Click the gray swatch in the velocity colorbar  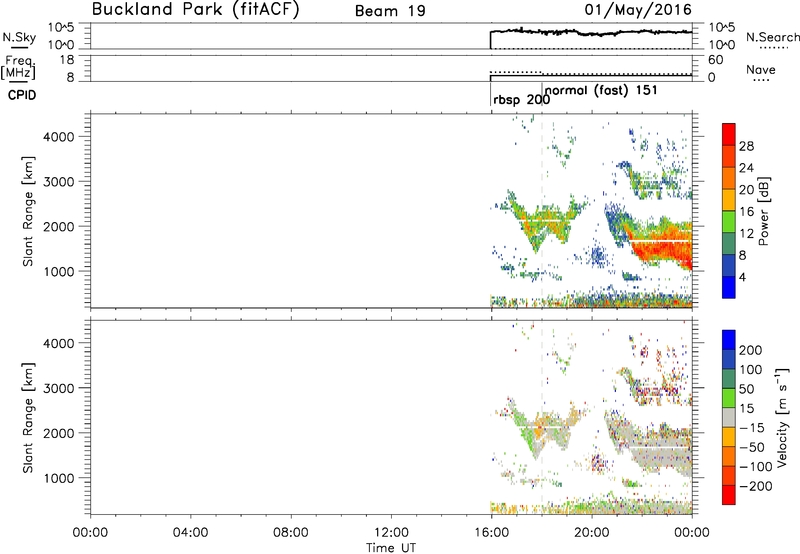coord(729,417)
